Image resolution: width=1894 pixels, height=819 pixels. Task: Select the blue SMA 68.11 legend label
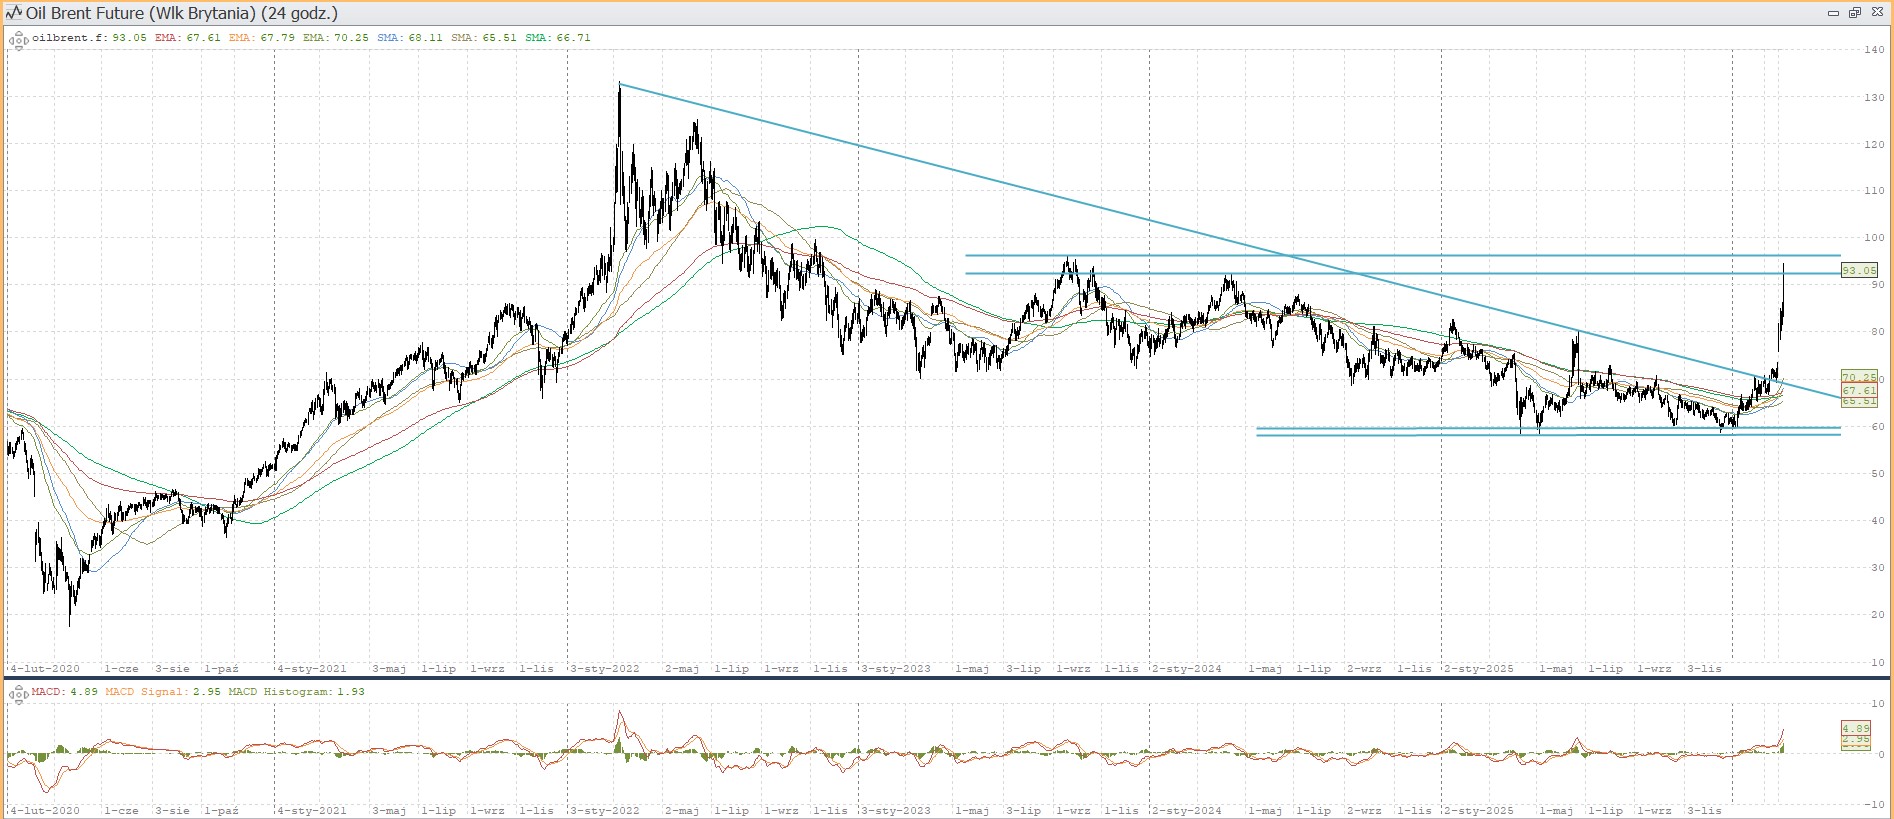[x=409, y=38]
